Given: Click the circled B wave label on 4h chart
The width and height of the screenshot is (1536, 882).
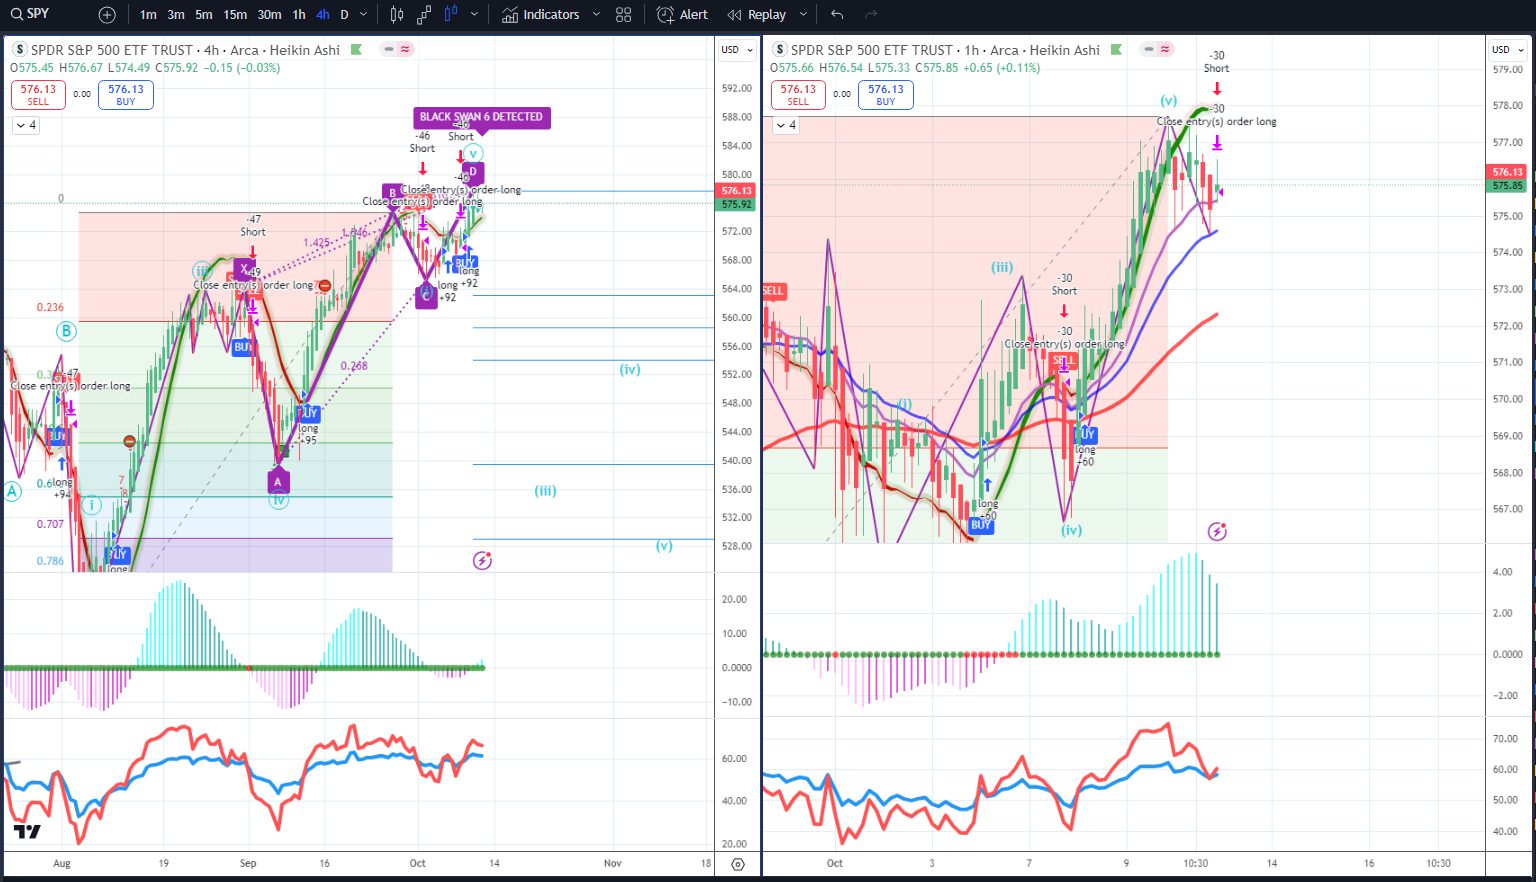Looking at the screenshot, I should coord(66,331).
